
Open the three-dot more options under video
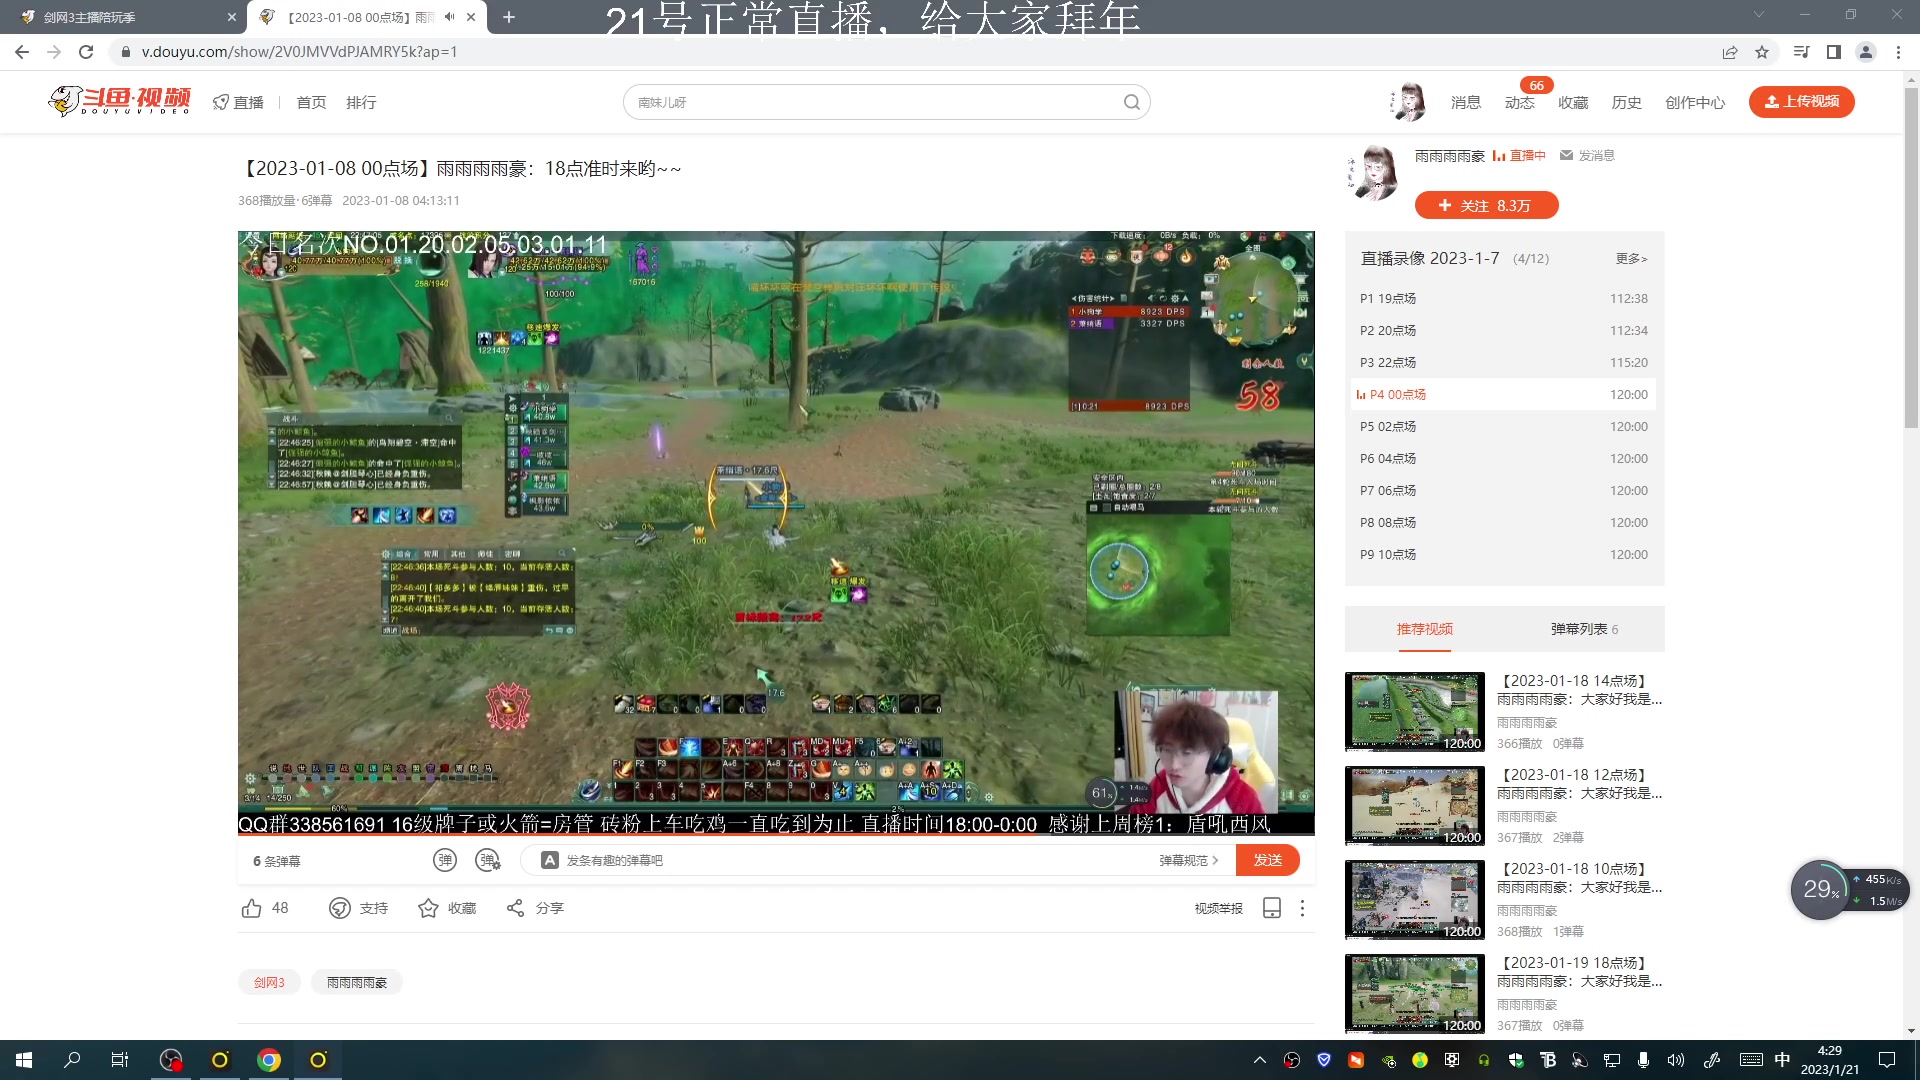1302,908
